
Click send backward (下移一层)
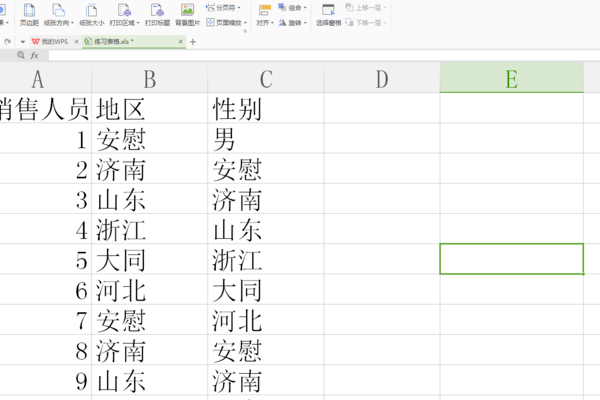[x=365, y=23]
